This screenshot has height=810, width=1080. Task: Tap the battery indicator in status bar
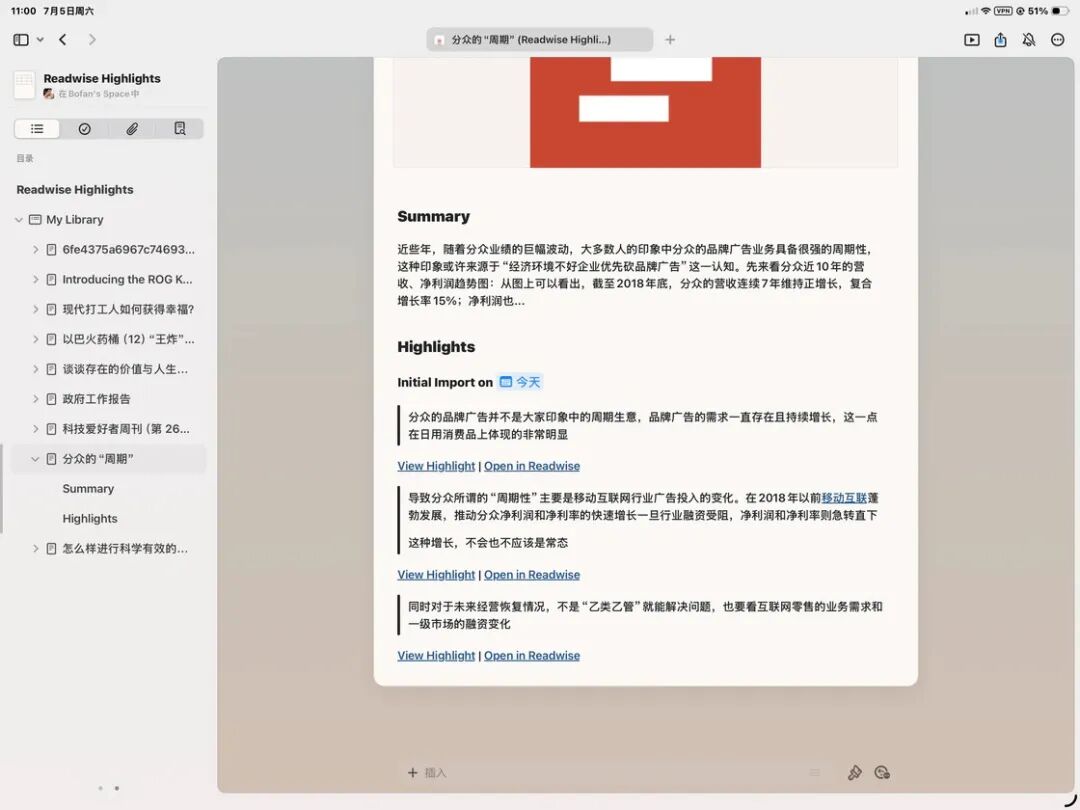(x=1059, y=11)
